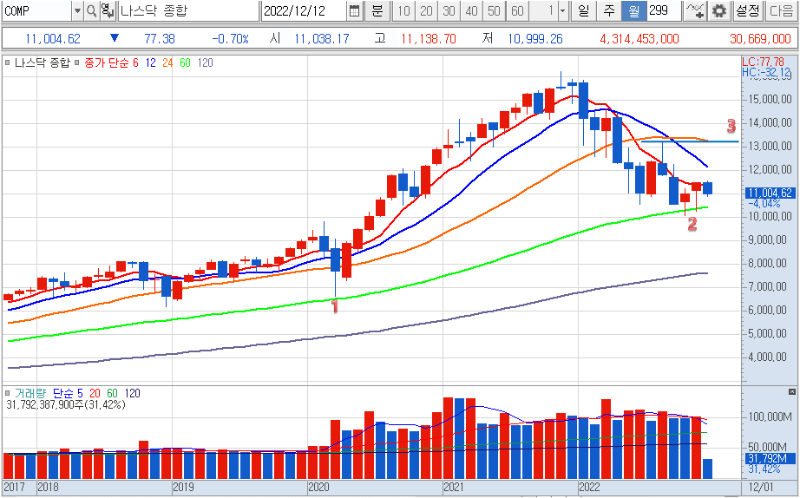Click the value 30,669,000 in quote bar
Viewport: 800px width, 498px height.
pos(760,39)
